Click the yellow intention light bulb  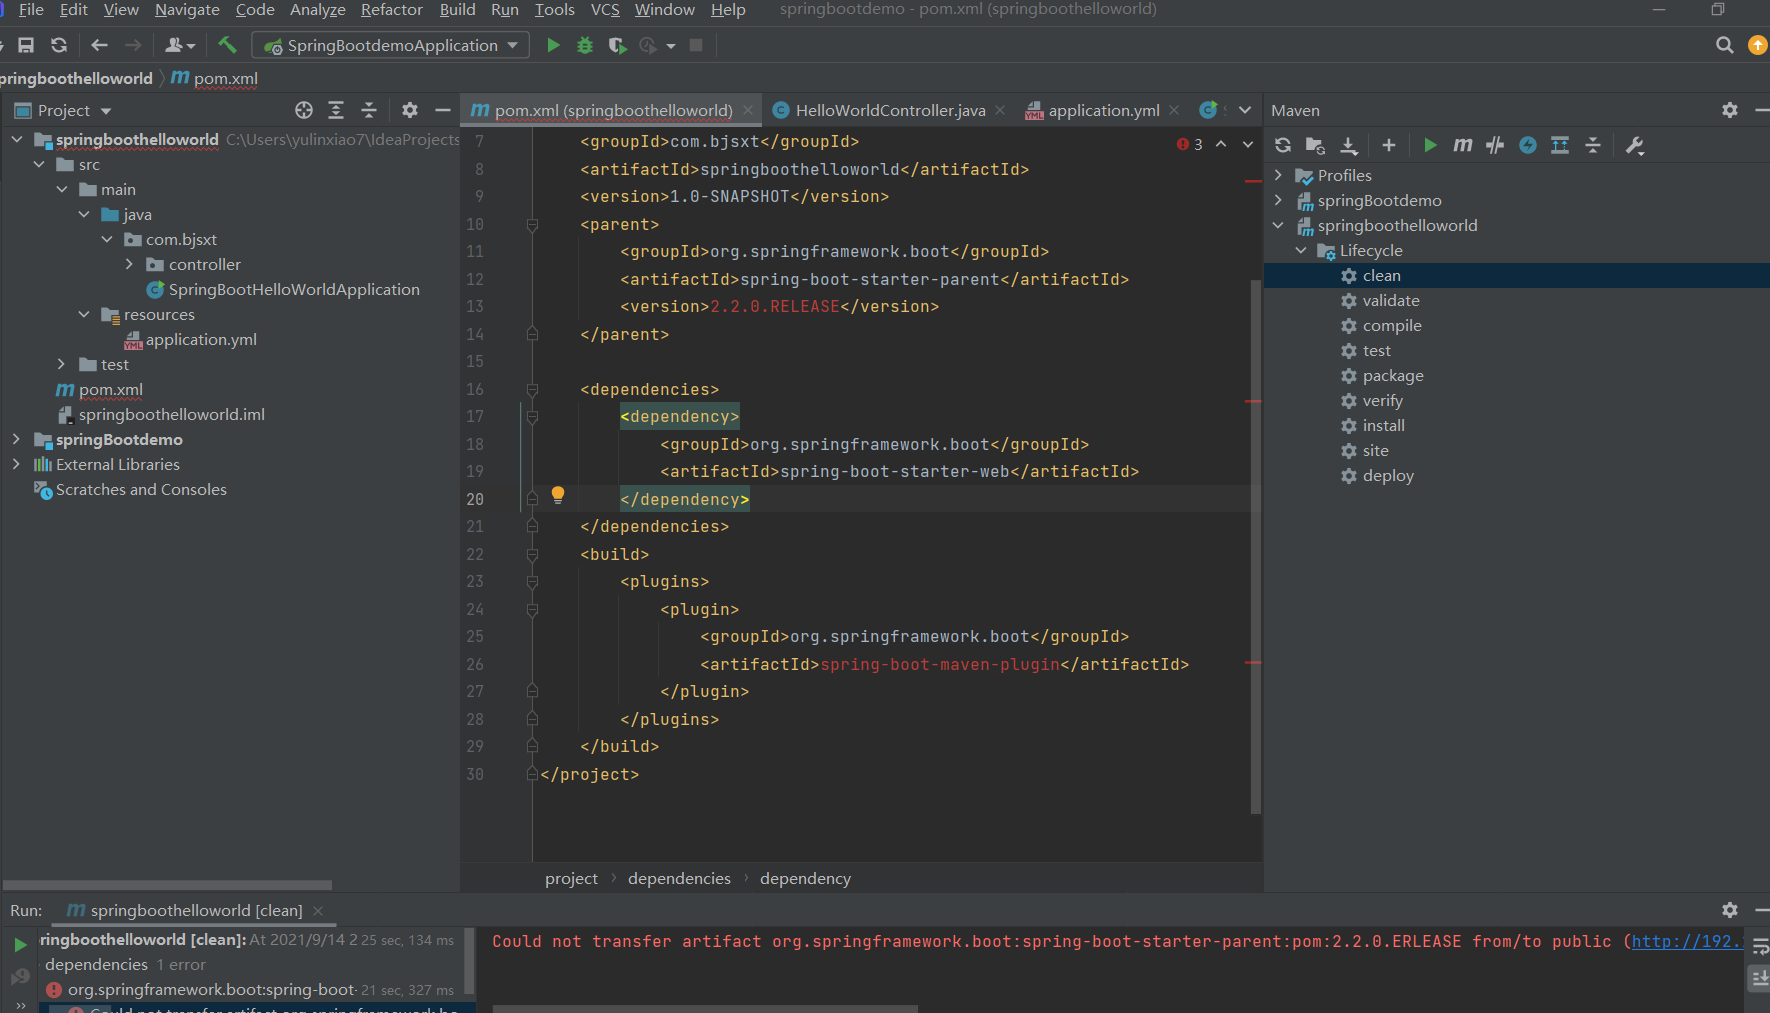(x=558, y=495)
